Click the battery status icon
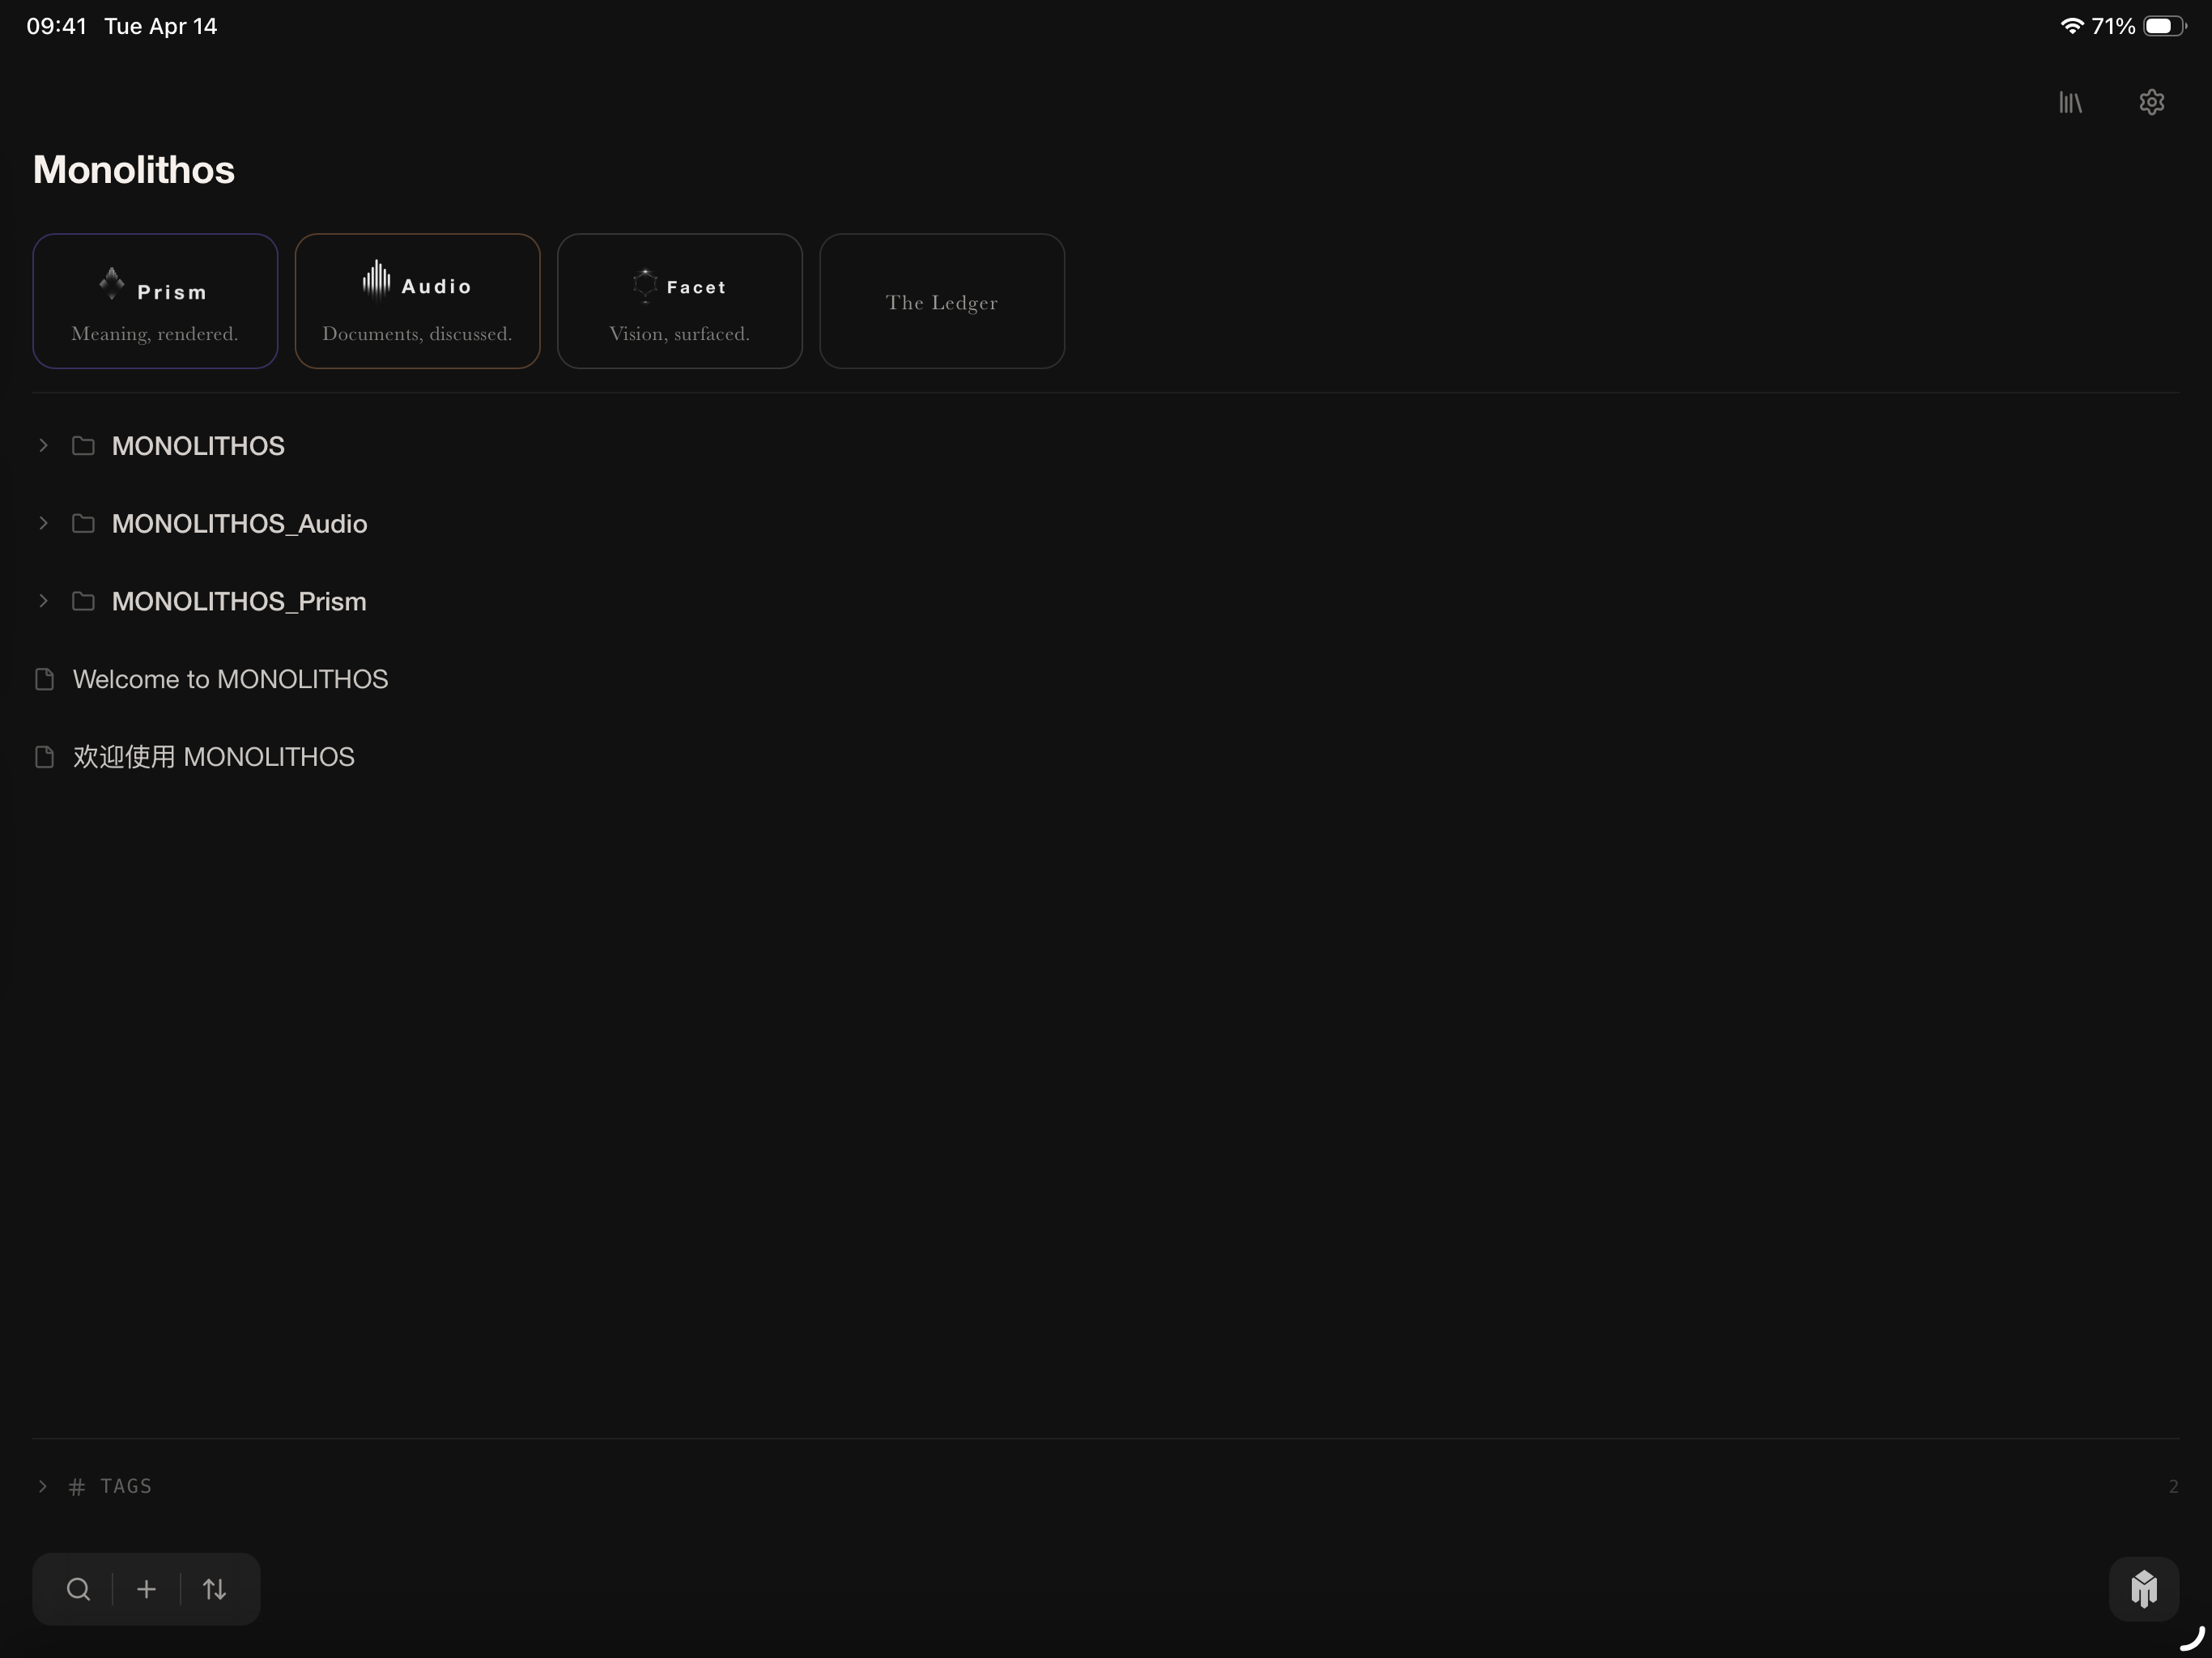The image size is (2212, 1658). pos(2164,26)
